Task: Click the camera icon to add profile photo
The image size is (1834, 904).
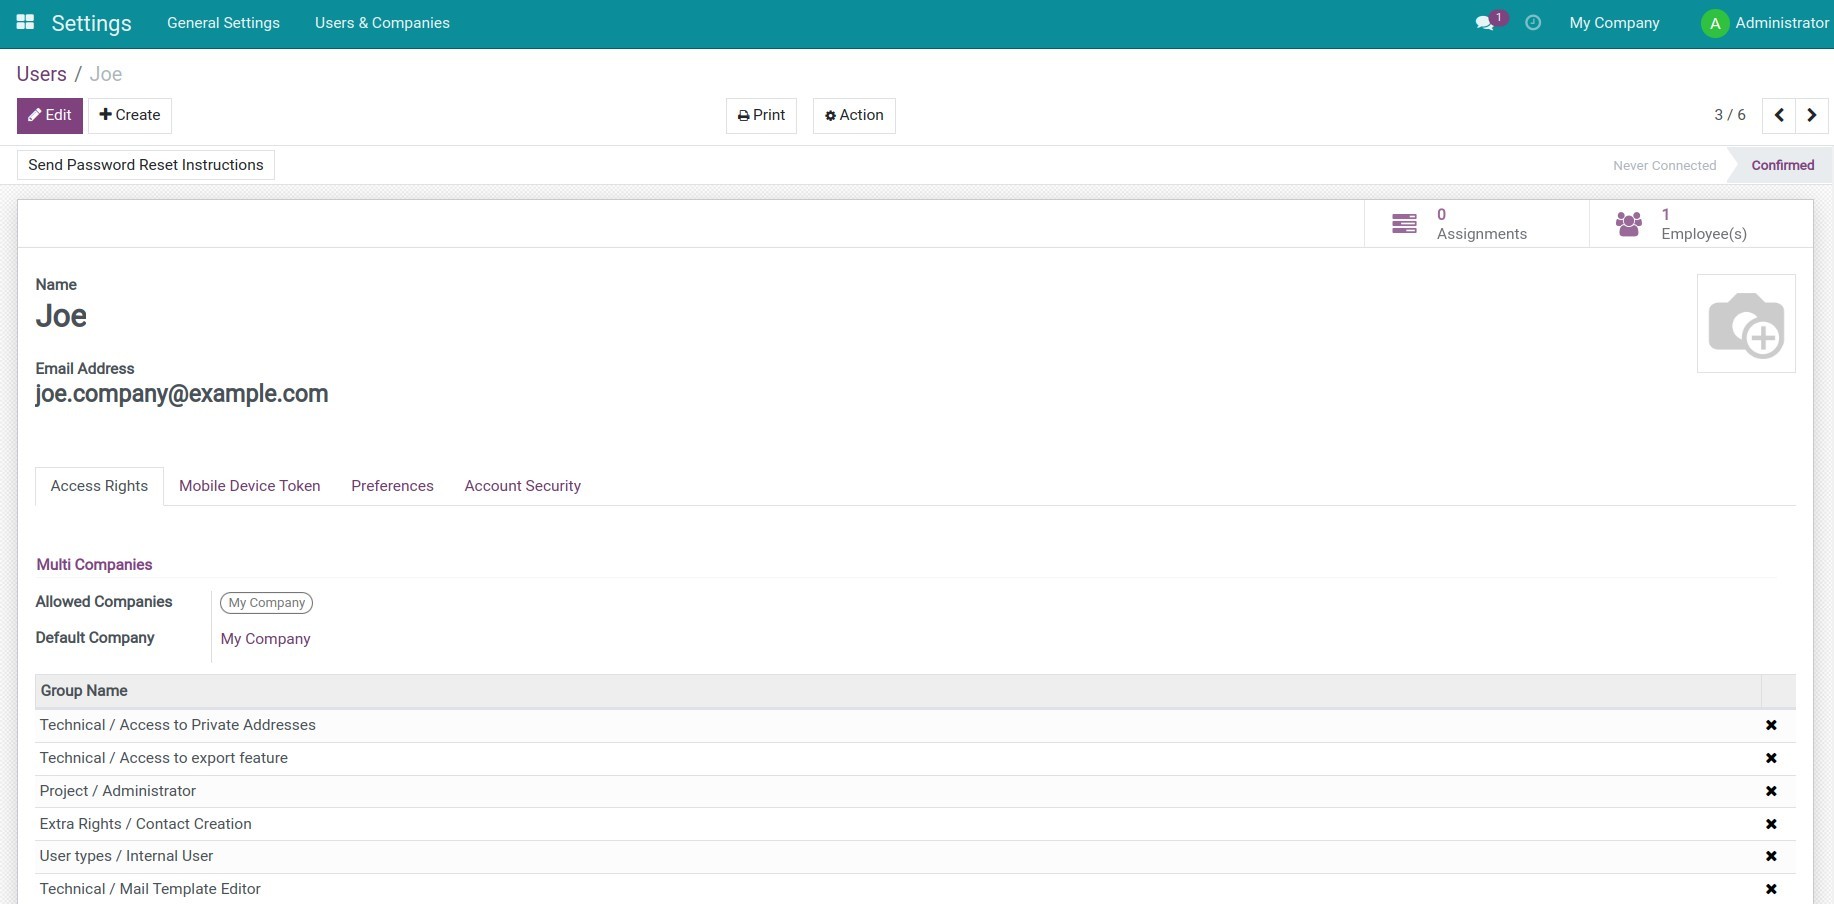Action: (x=1747, y=323)
